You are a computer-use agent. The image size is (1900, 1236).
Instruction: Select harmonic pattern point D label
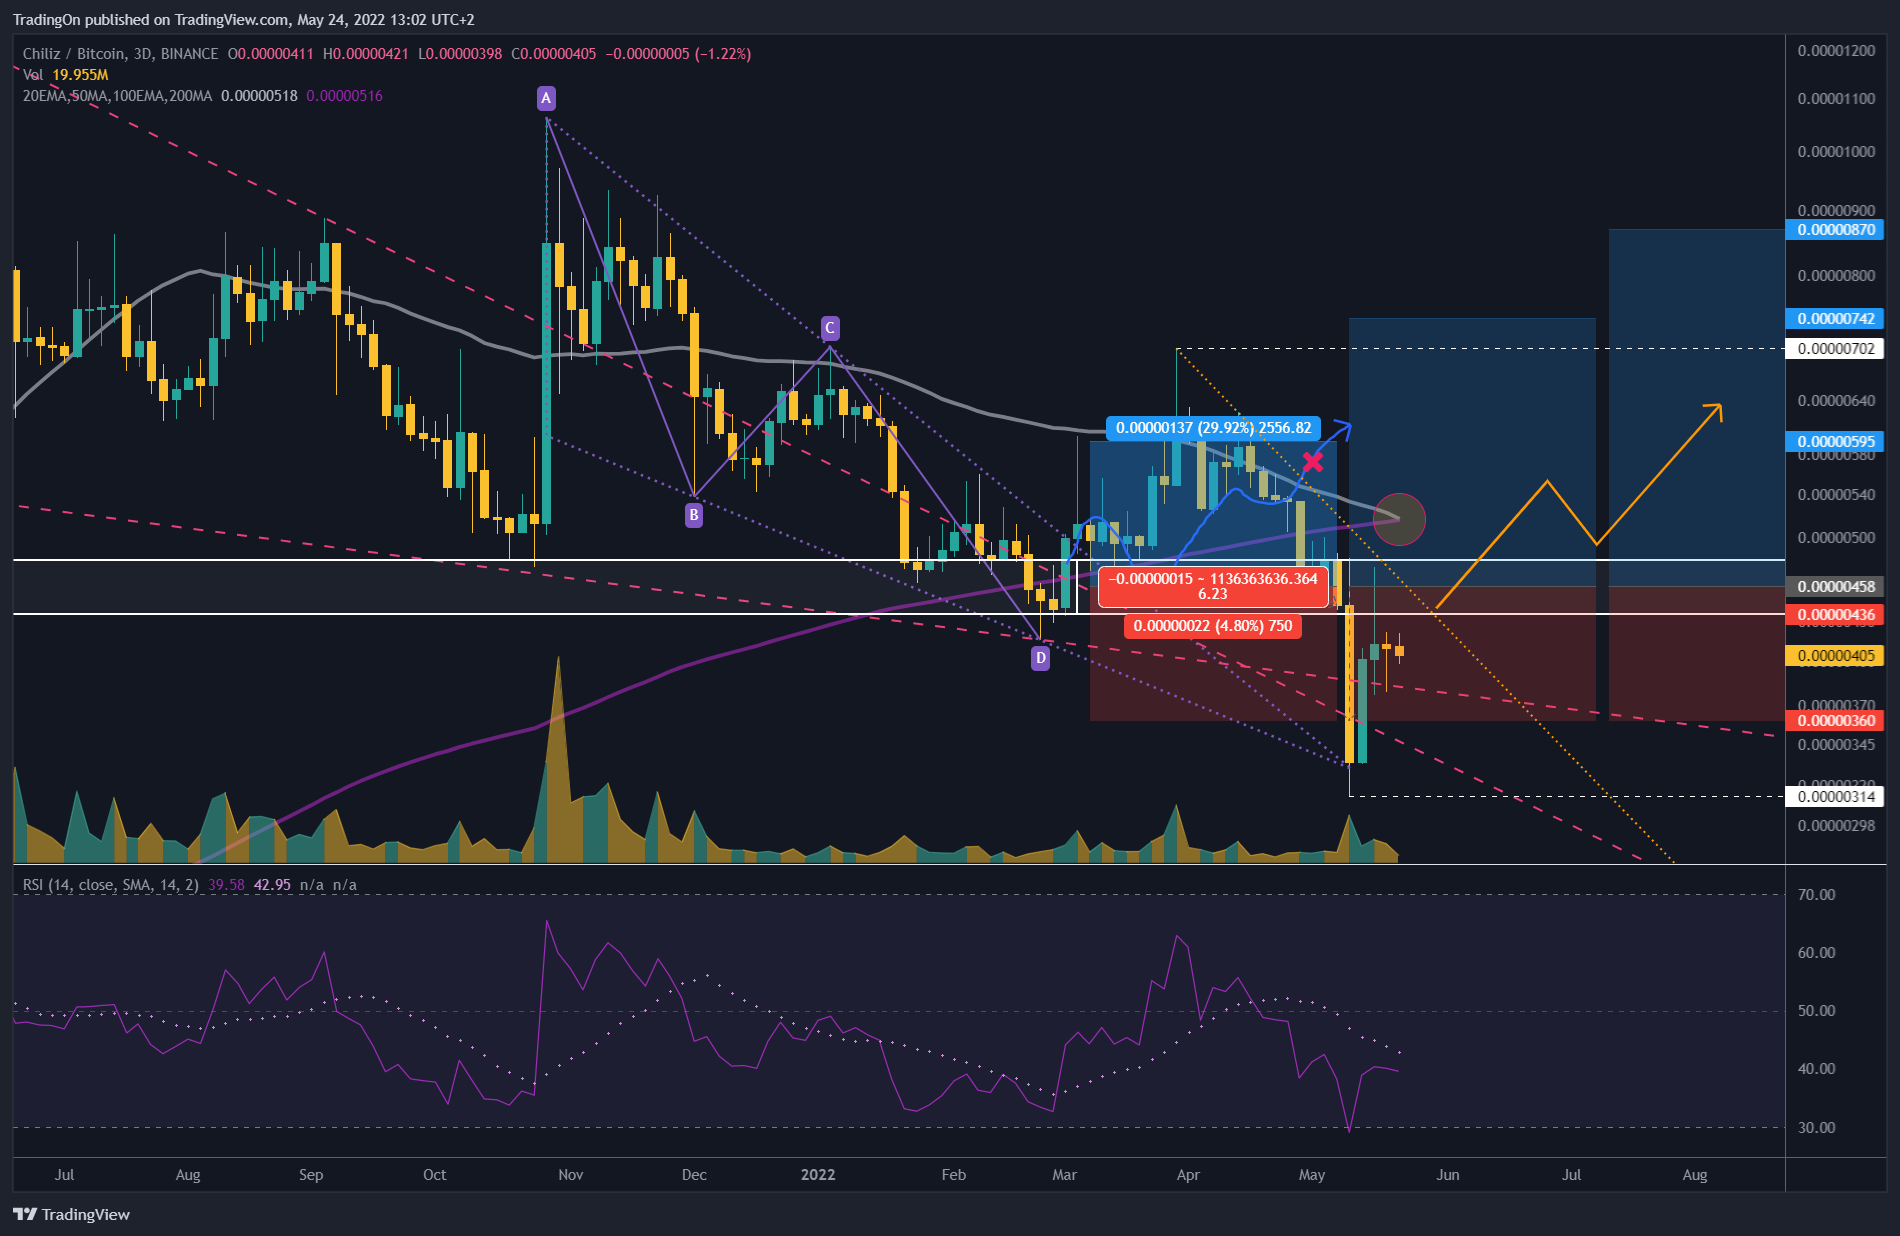(1041, 658)
